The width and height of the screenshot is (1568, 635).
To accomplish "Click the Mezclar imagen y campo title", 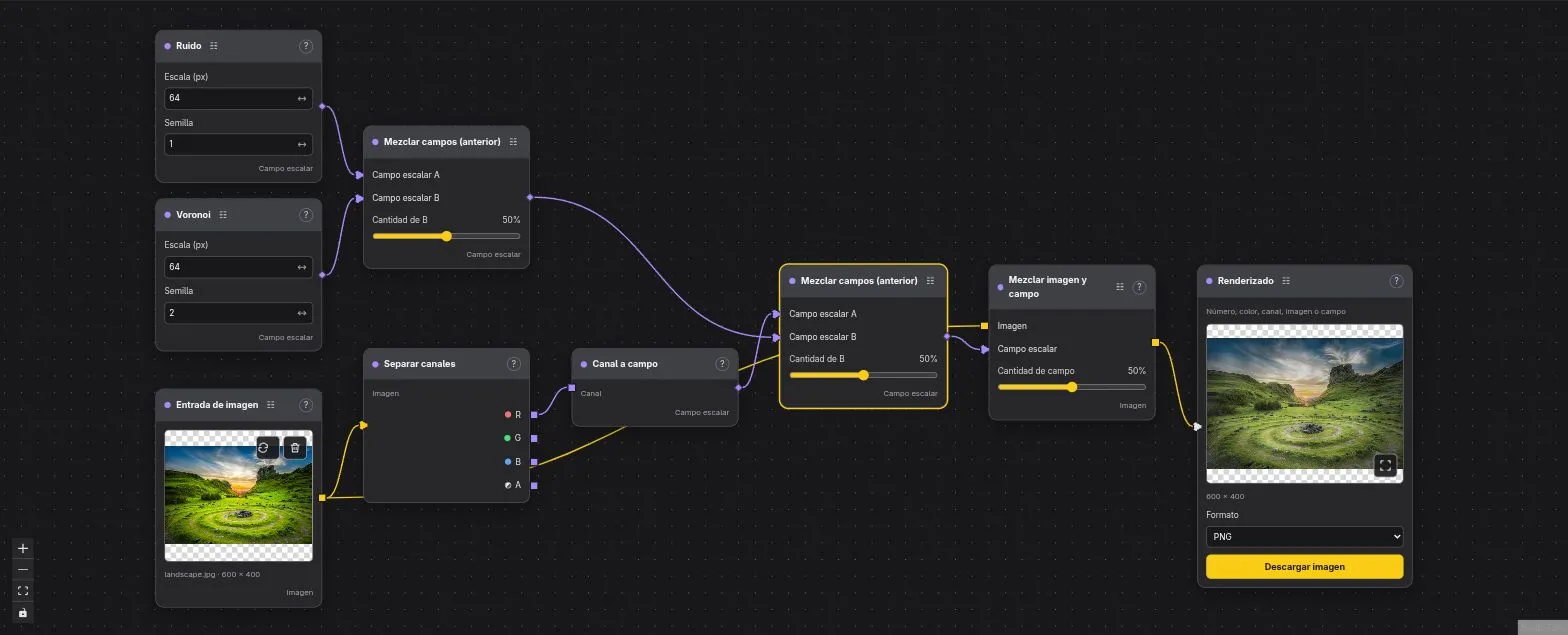I will pyautogui.click(x=1048, y=287).
